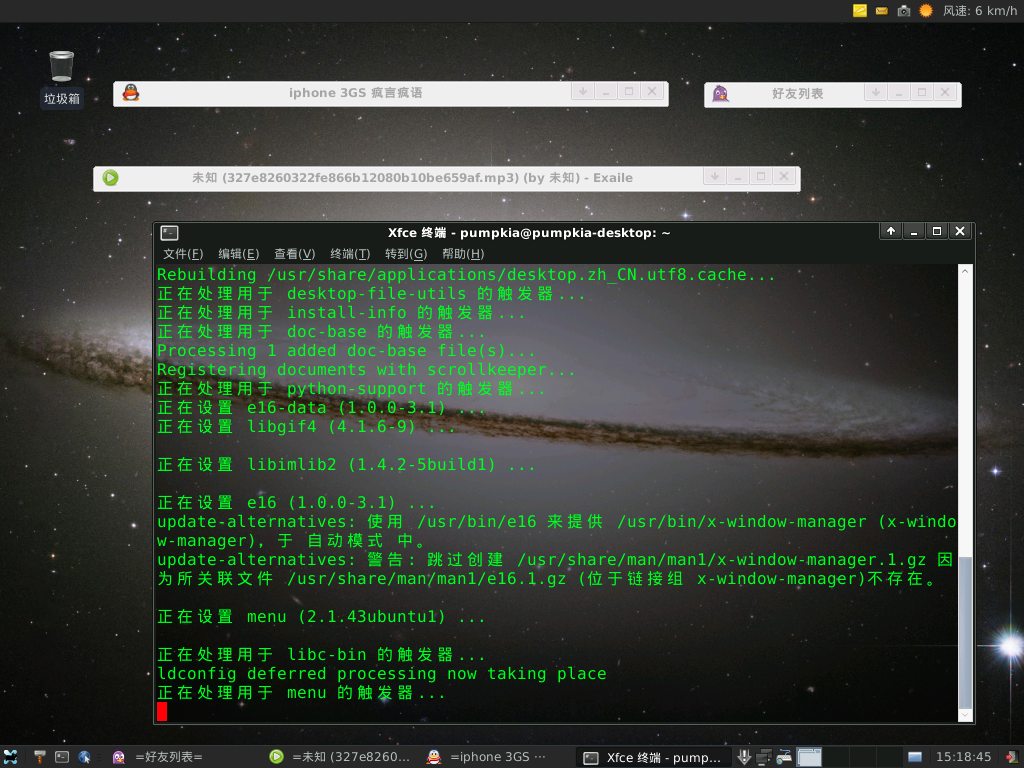Click the terminal scrollbar down arrow

[x=965, y=716]
